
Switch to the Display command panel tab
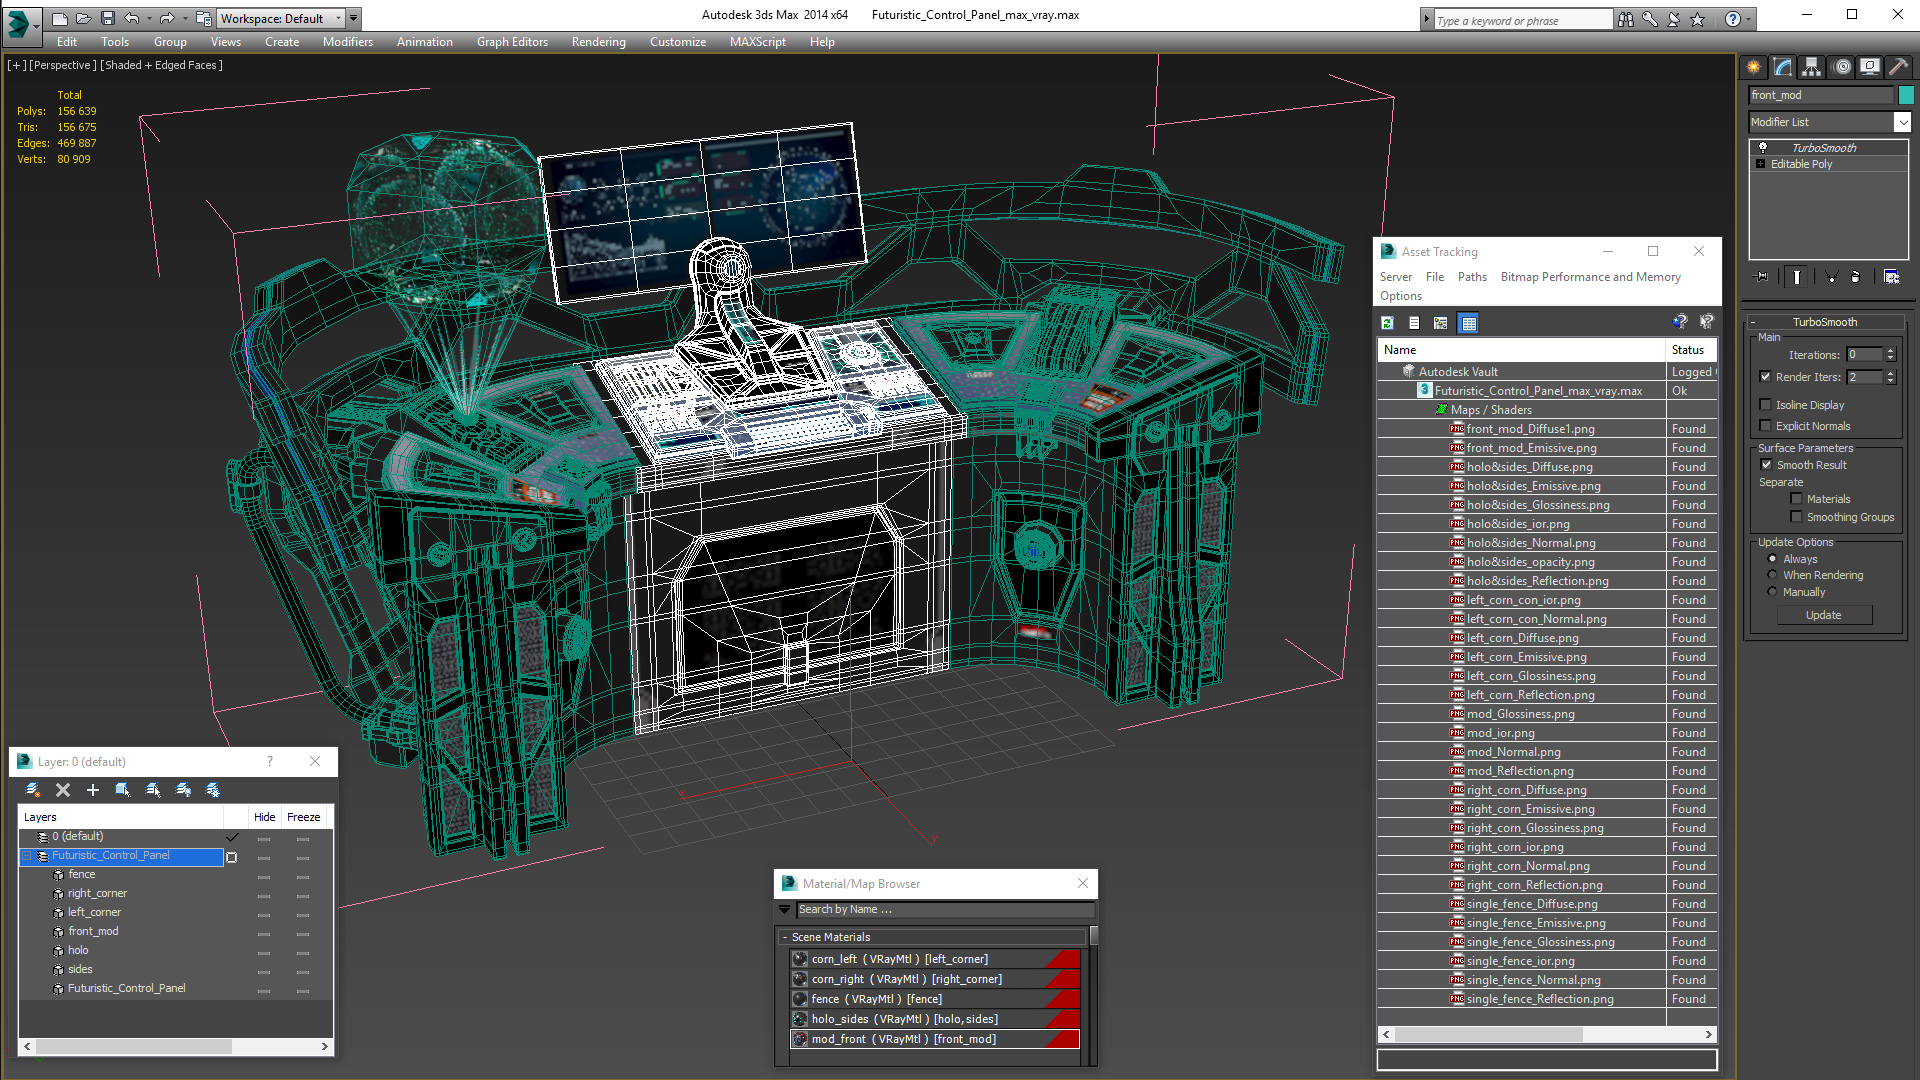(1870, 67)
